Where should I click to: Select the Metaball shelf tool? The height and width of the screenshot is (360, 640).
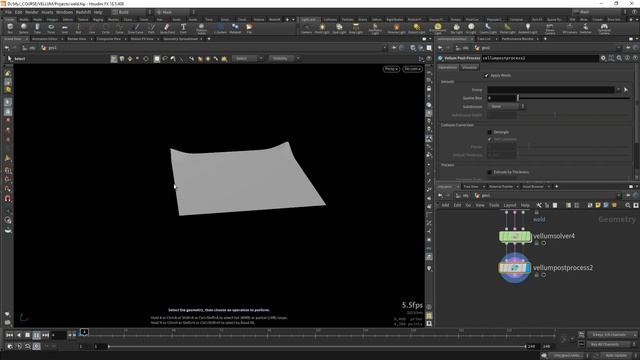(x=235, y=28)
